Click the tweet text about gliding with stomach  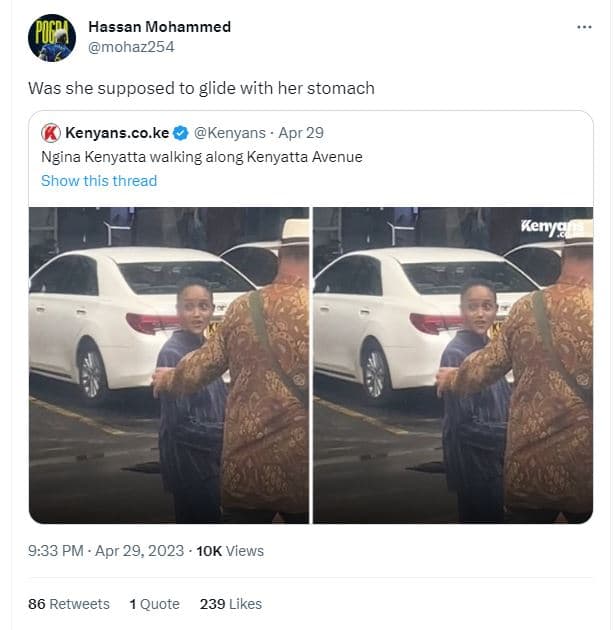(201, 88)
